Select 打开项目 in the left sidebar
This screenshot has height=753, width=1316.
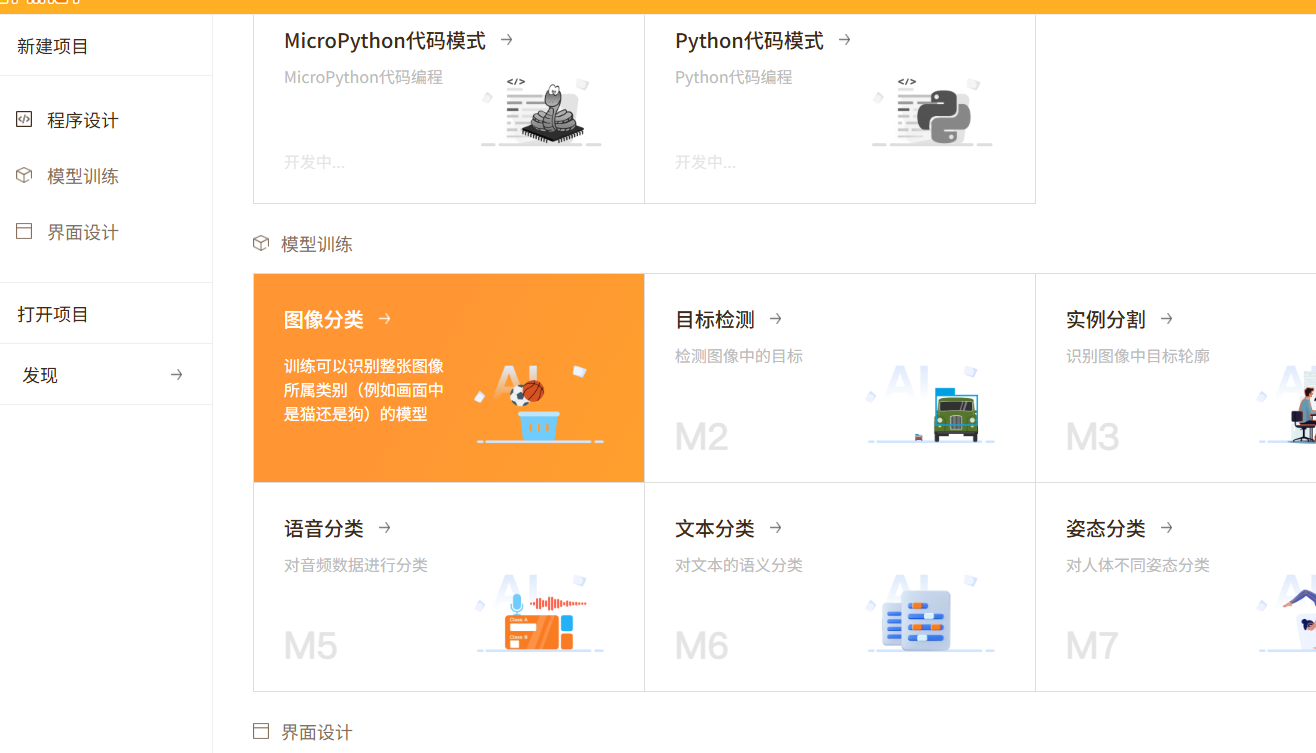point(53,314)
